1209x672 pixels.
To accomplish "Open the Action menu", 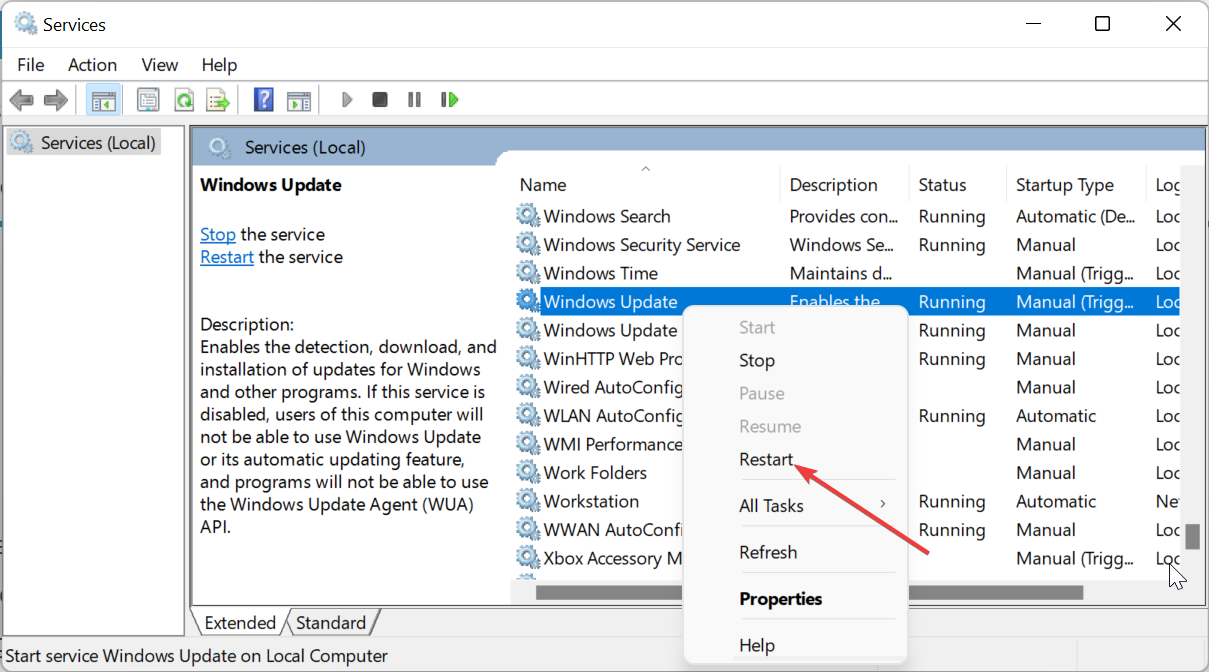I will click(92, 64).
